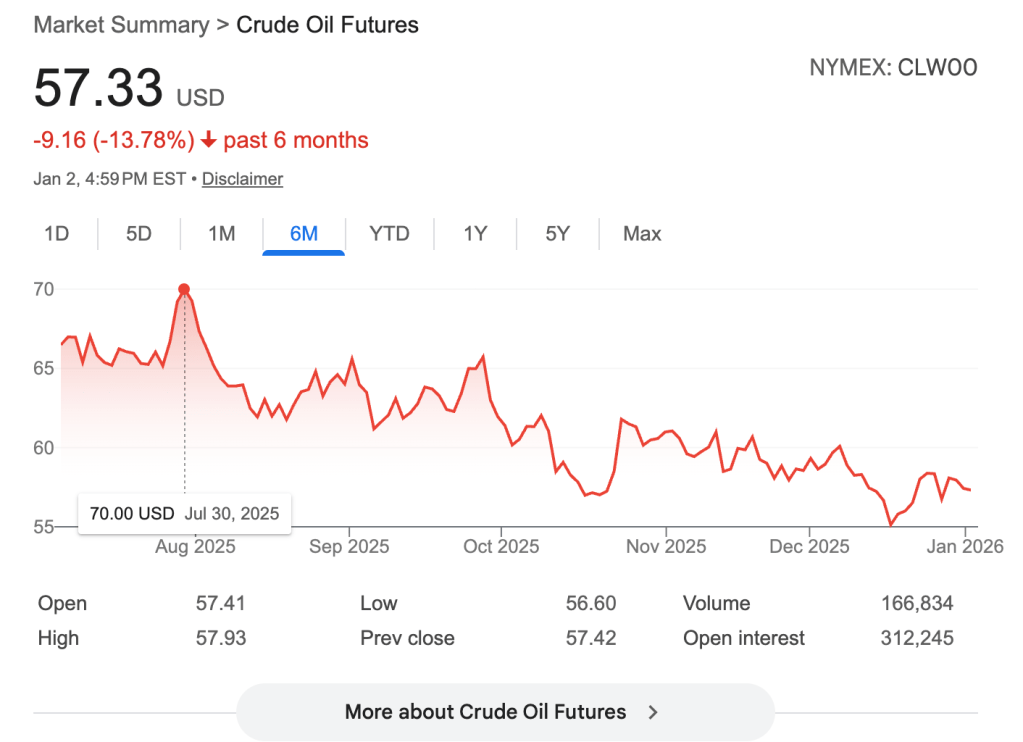Click the 57.33 current price
Image resolution: width=1023 pixels, height=742 pixels.
98,88
